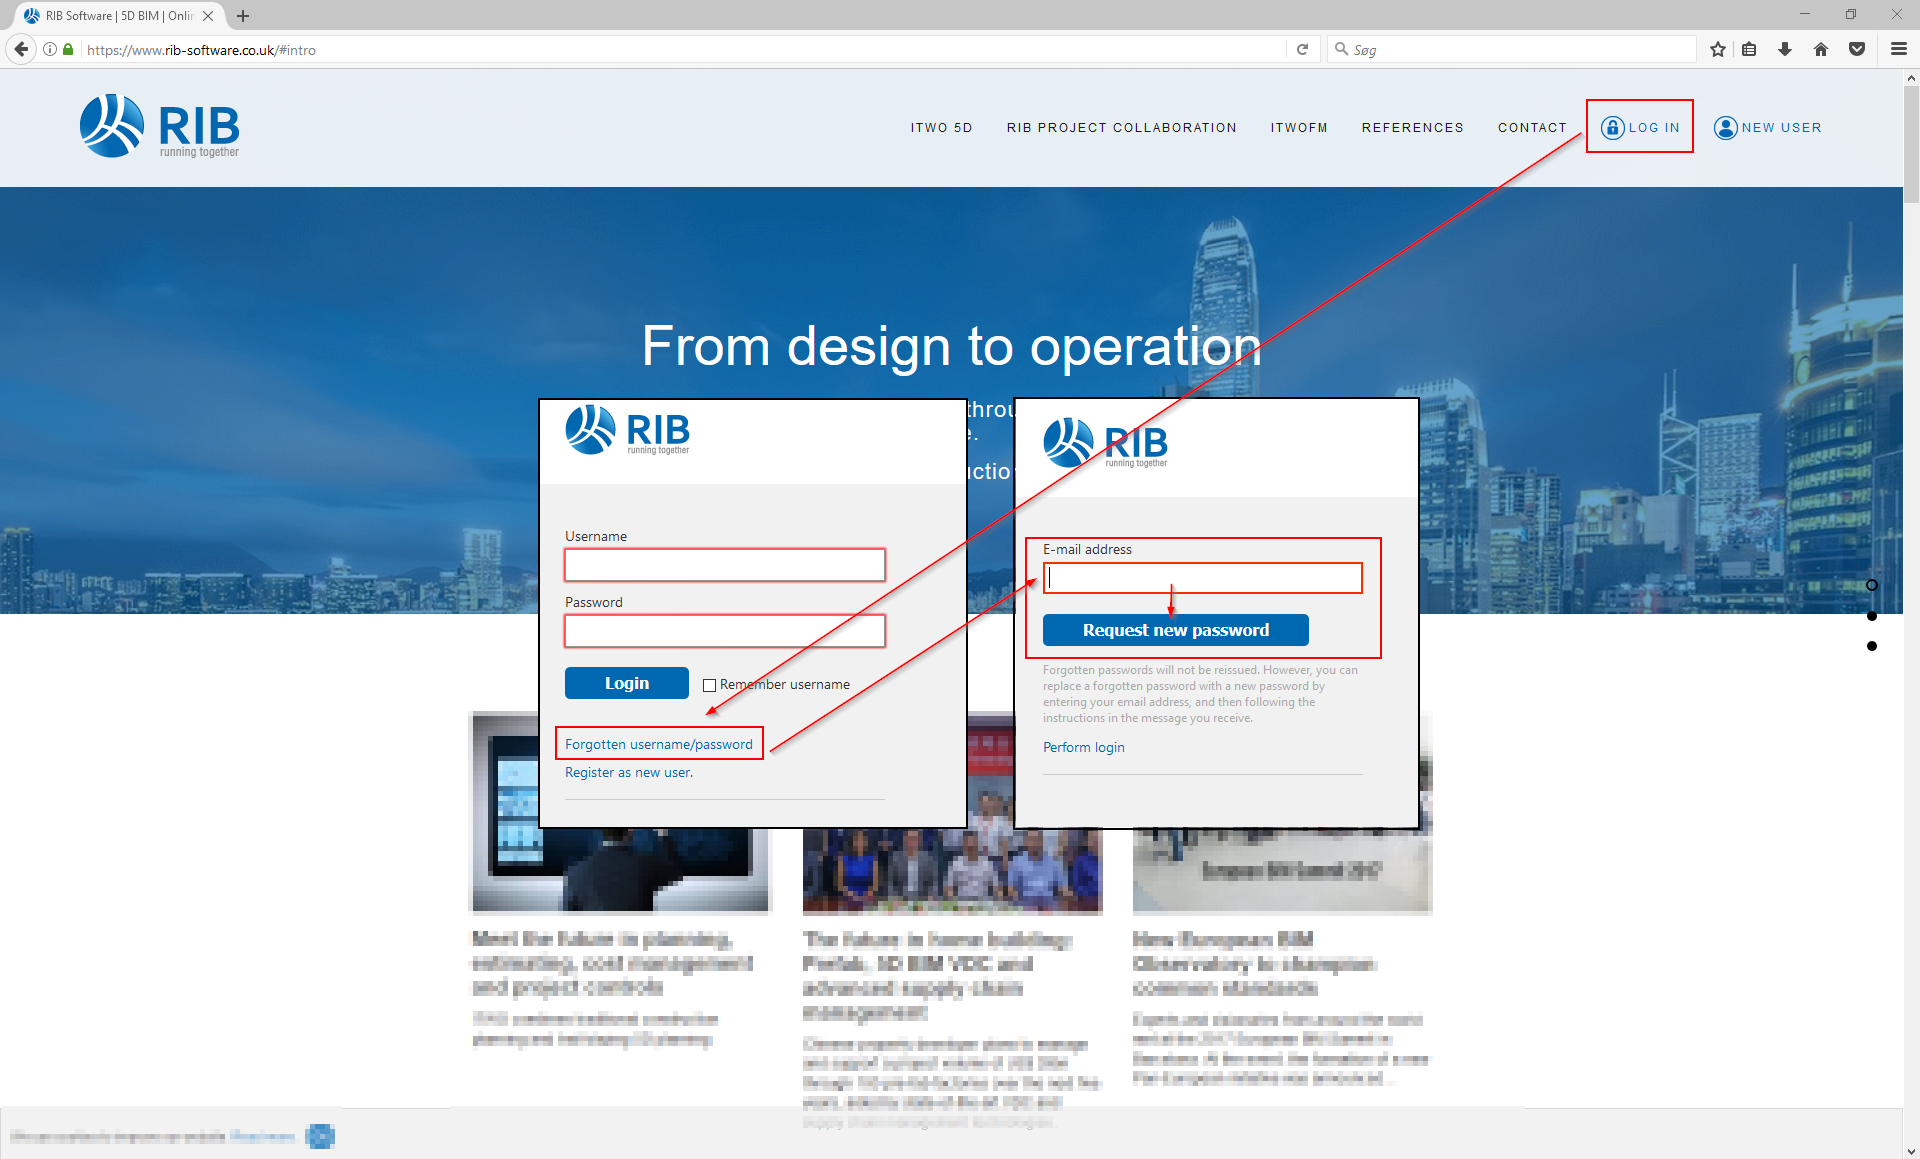The height and width of the screenshot is (1159, 1920).
Task: Toggle the Remember username checkbox
Action: (709, 685)
